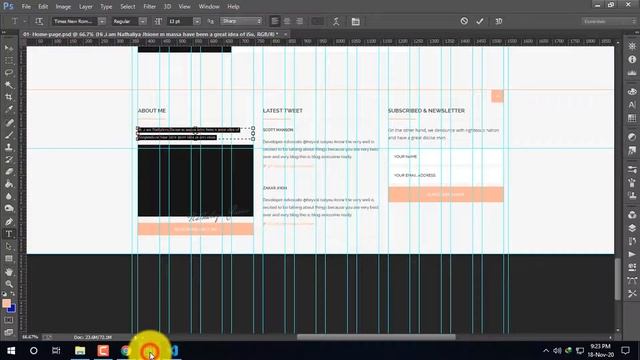Screen dimensions: 640x360
Task: Commit current text edits
Action: click(480, 21)
